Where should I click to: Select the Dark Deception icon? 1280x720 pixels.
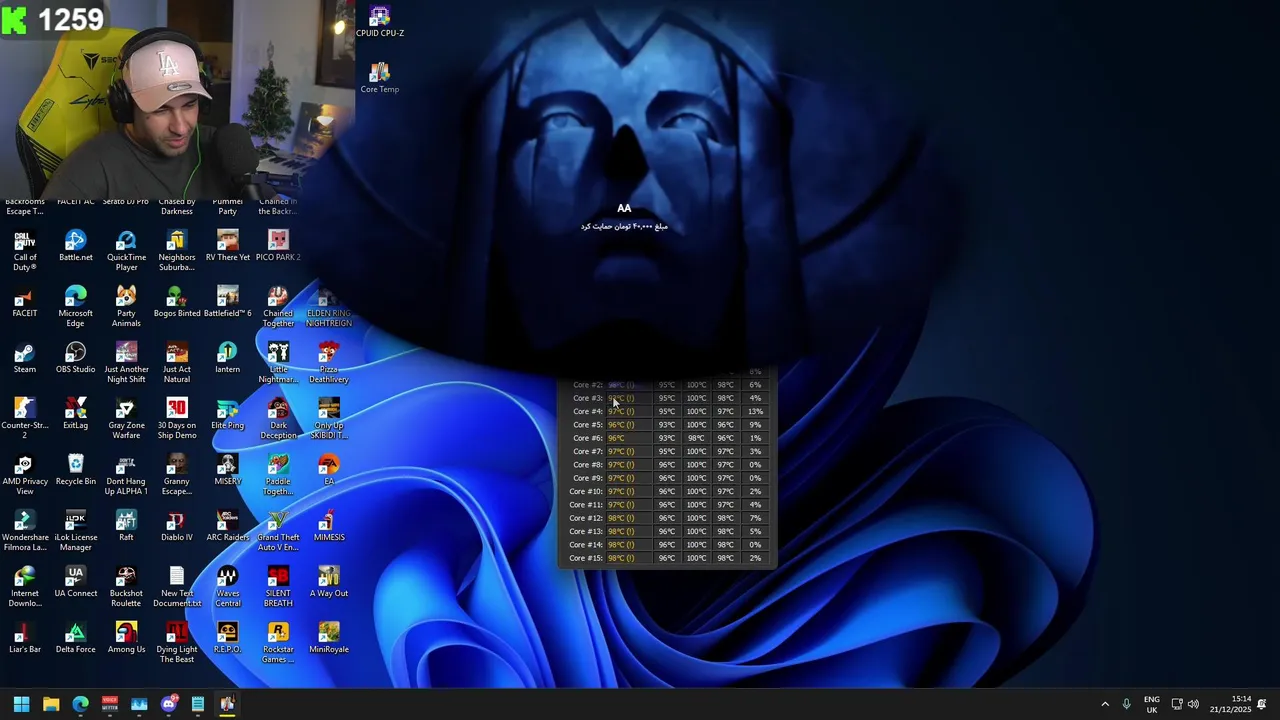pos(278,419)
